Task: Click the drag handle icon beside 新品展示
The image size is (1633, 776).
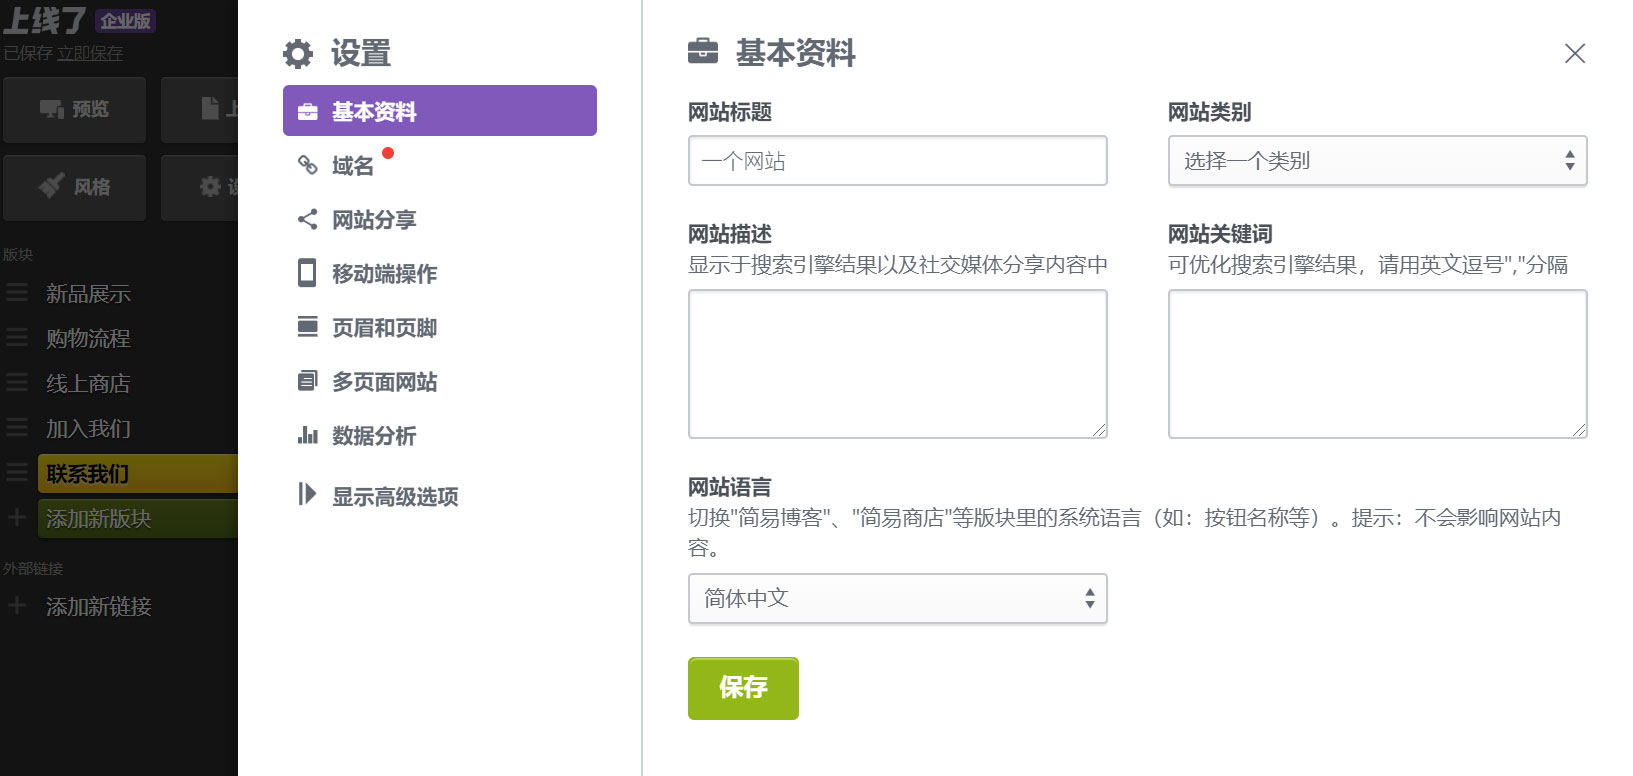Action: (17, 293)
